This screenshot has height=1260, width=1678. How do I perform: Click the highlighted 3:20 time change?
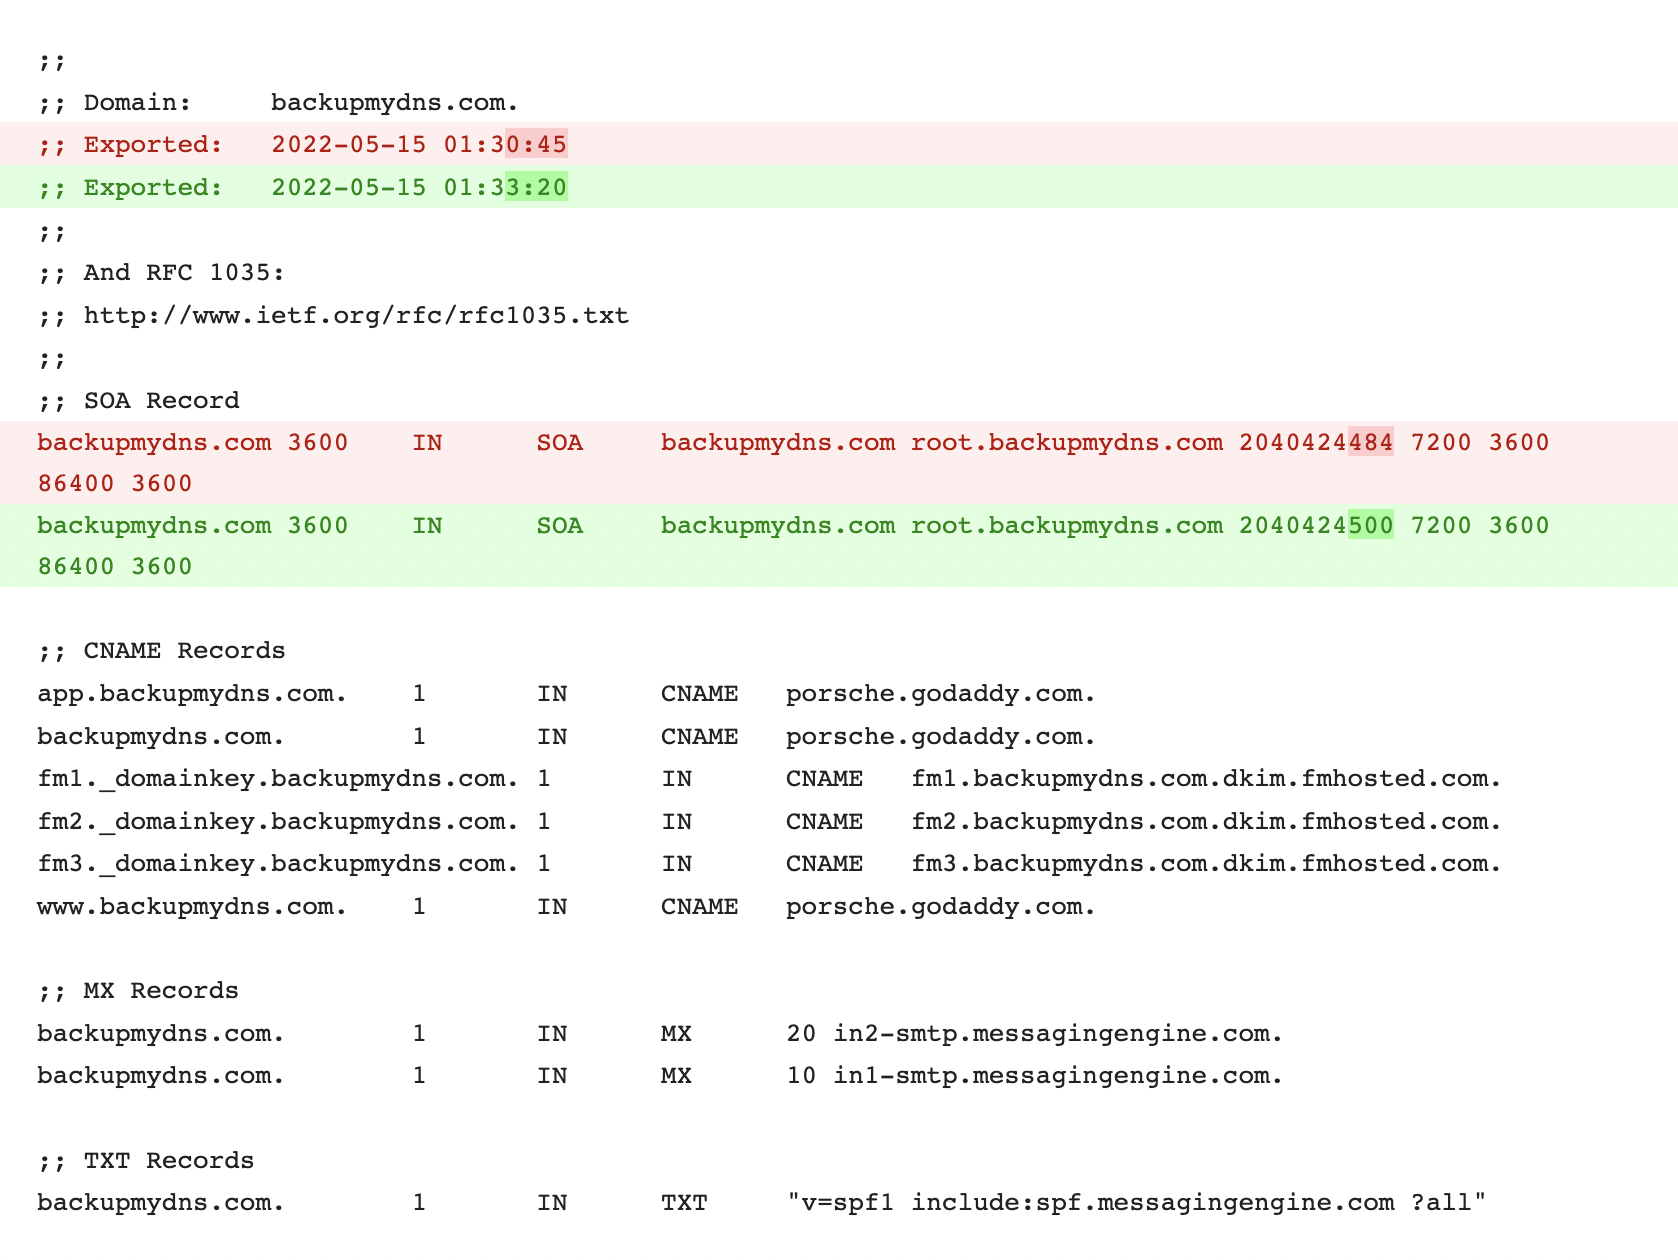536,187
